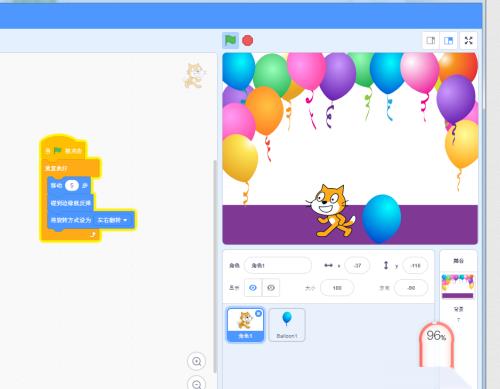Delete sprite 角色1 with its corner x icon

coord(258,313)
